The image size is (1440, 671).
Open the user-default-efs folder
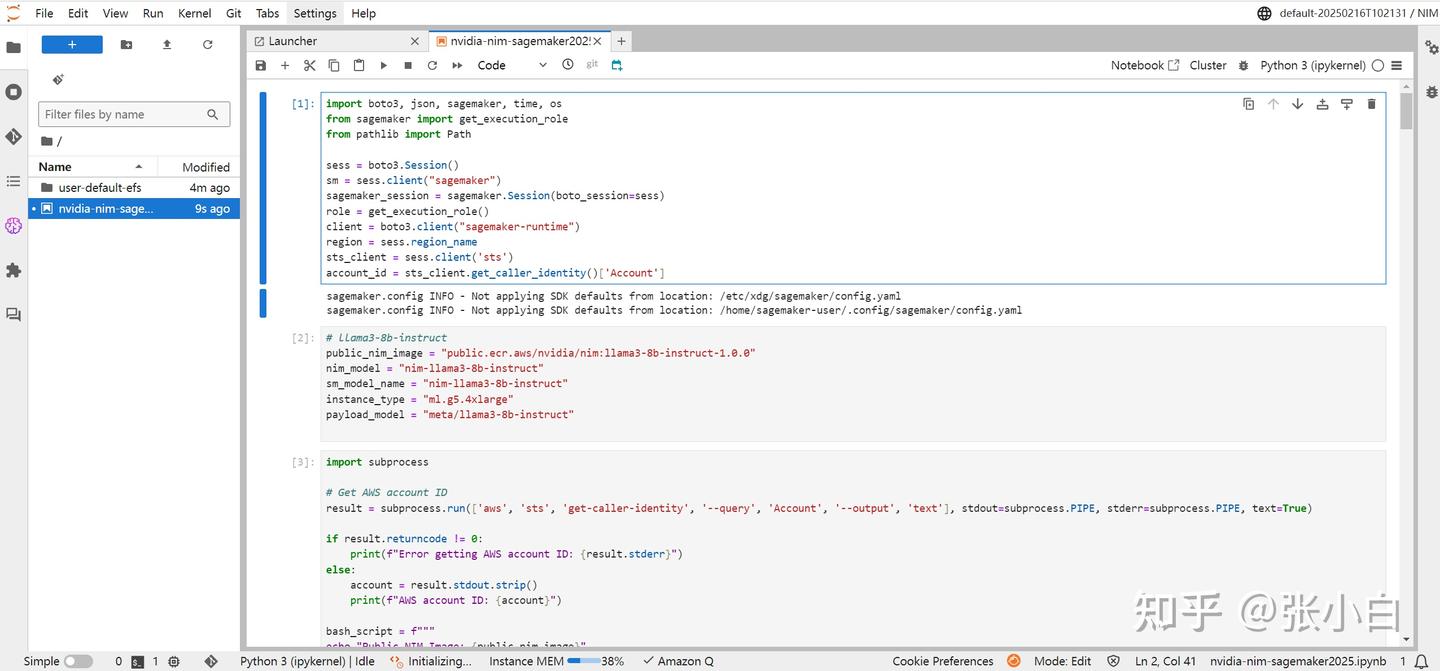134,187
